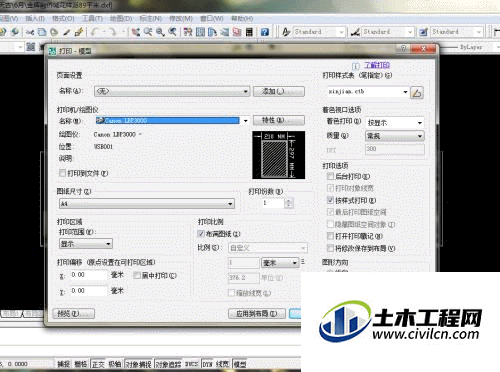Toggle the 对象捕捉 status bar button
The width and height of the screenshot is (500, 372).
click(x=139, y=364)
